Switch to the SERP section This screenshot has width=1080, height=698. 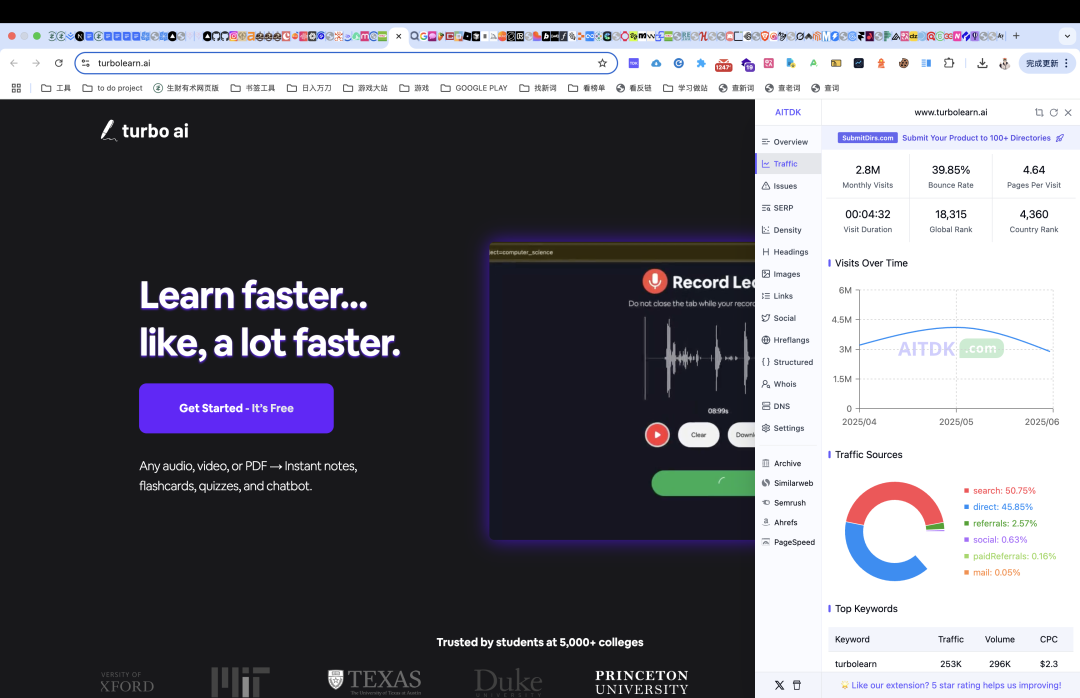coord(777,208)
